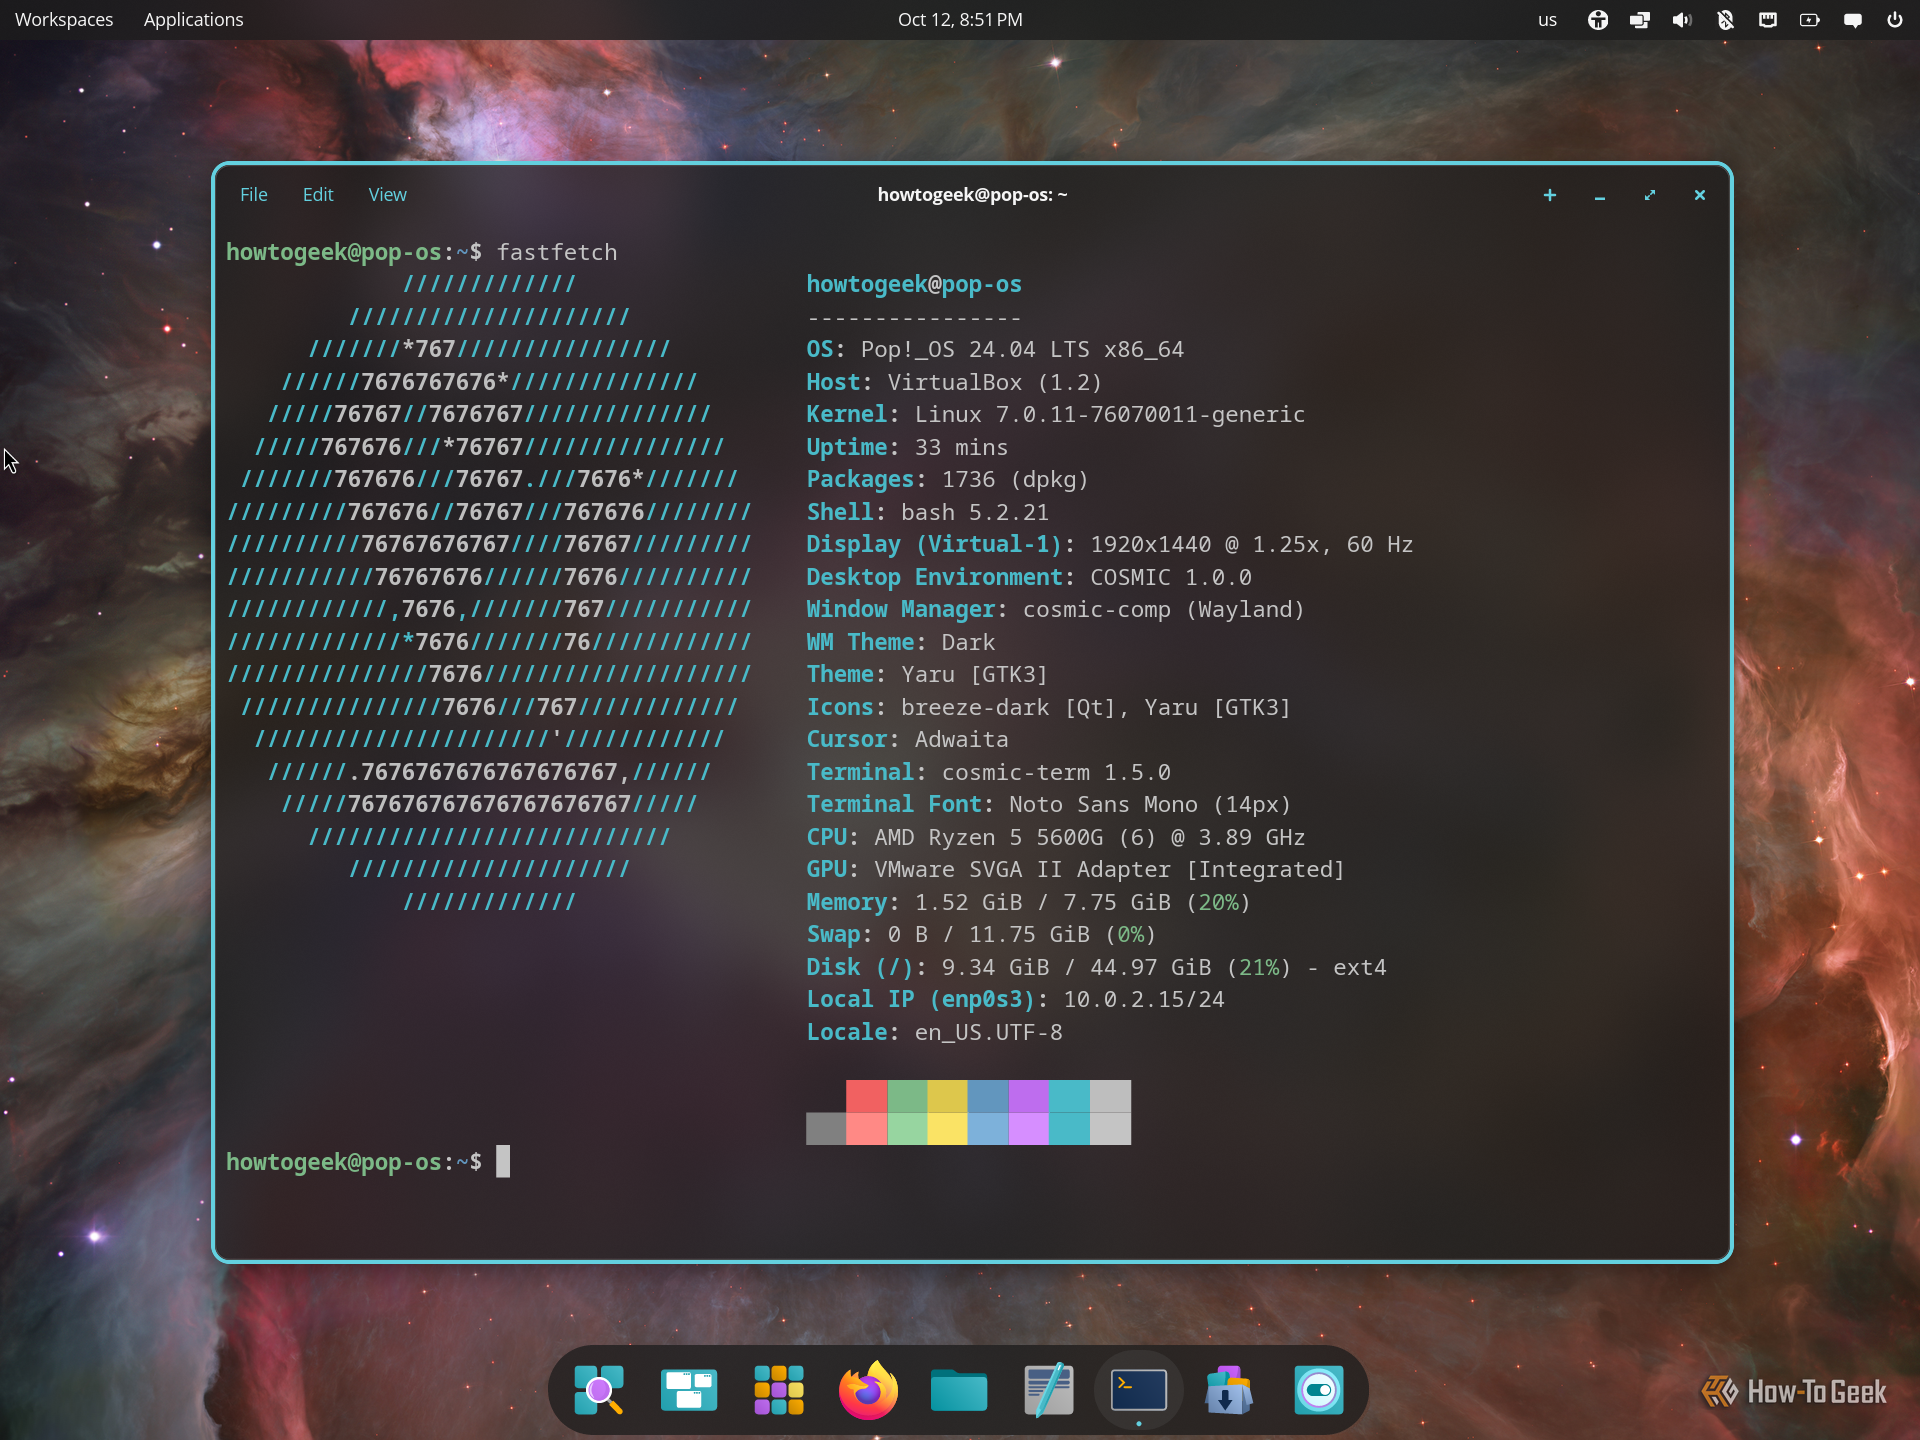Open Workspaces in the top panel
Screen dimensions: 1920x1440
tap(64, 20)
